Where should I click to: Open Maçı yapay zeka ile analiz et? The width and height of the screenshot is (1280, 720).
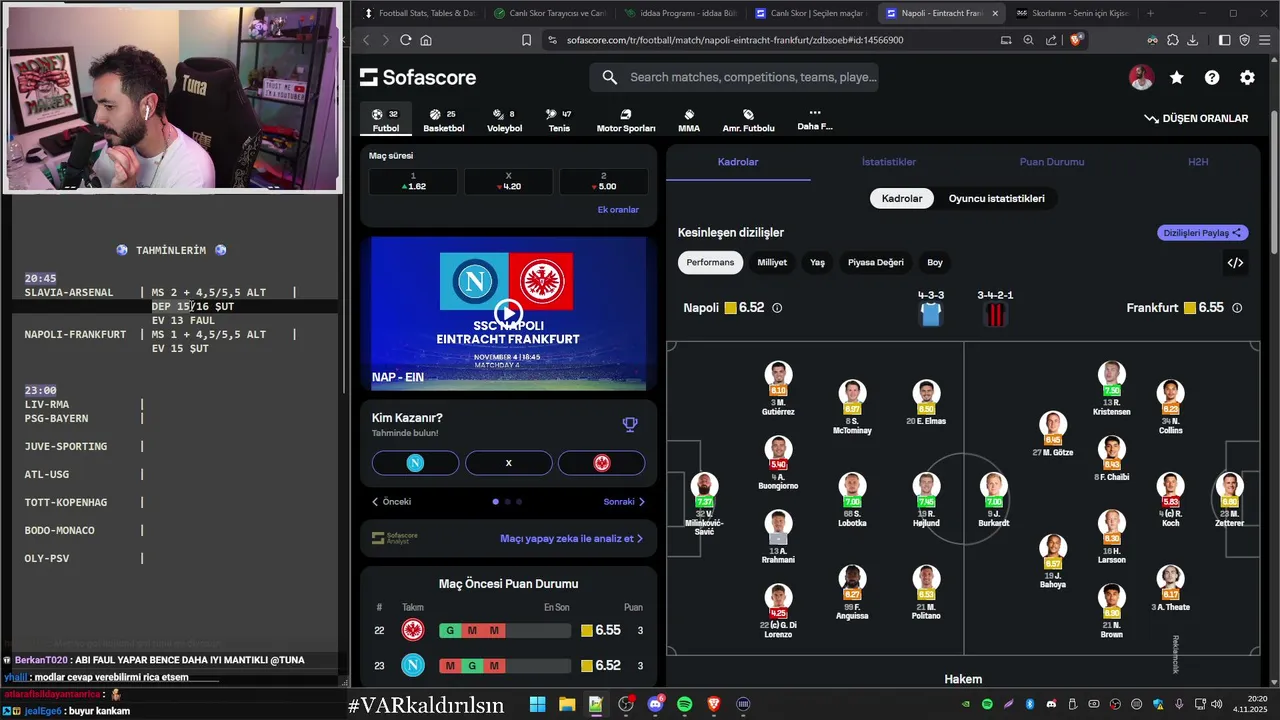point(571,538)
